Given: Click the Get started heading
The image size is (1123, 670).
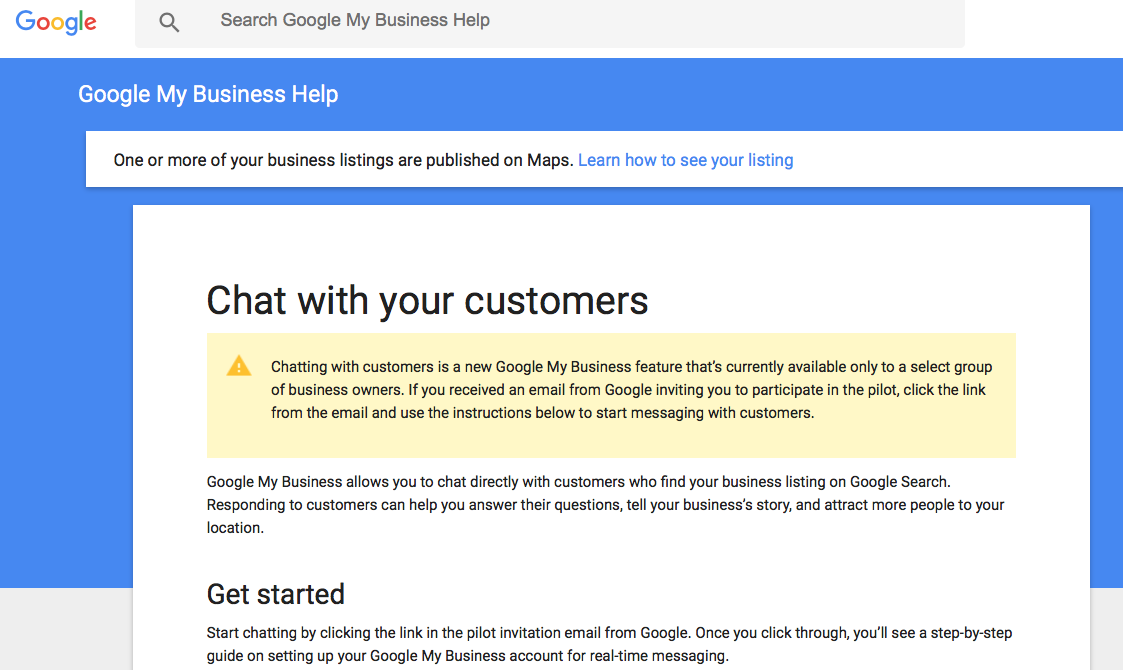Looking at the screenshot, I should (276, 594).
